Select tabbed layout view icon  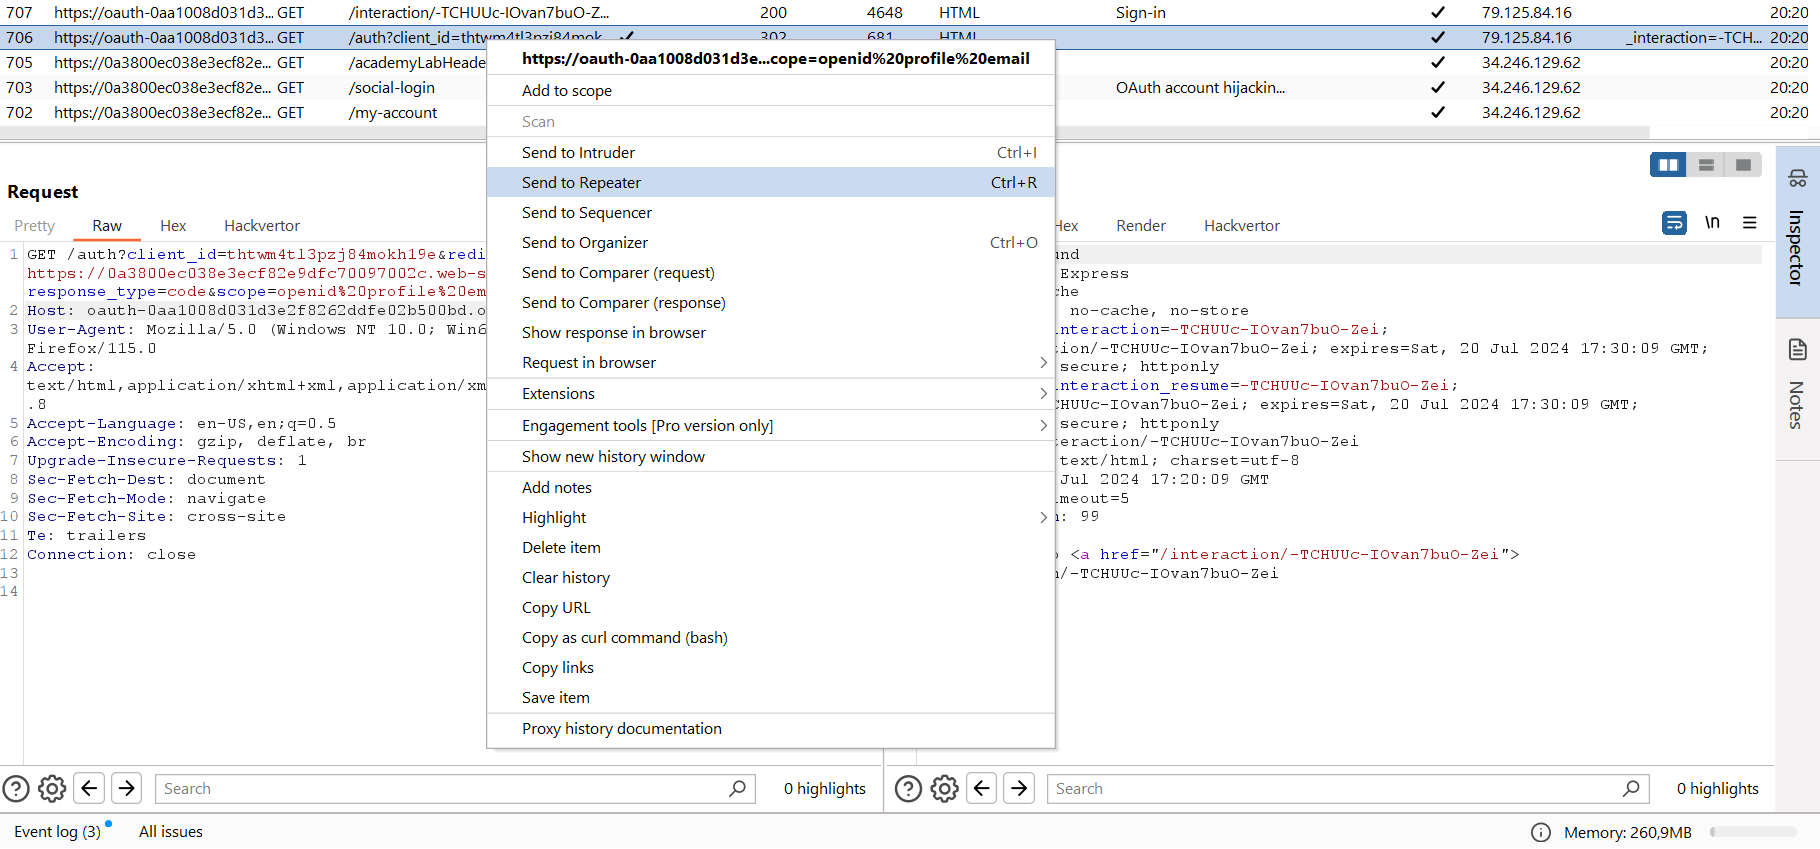tap(1743, 165)
